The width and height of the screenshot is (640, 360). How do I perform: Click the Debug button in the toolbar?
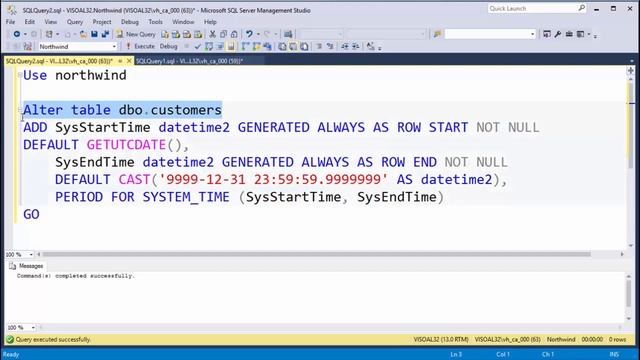(168, 47)
